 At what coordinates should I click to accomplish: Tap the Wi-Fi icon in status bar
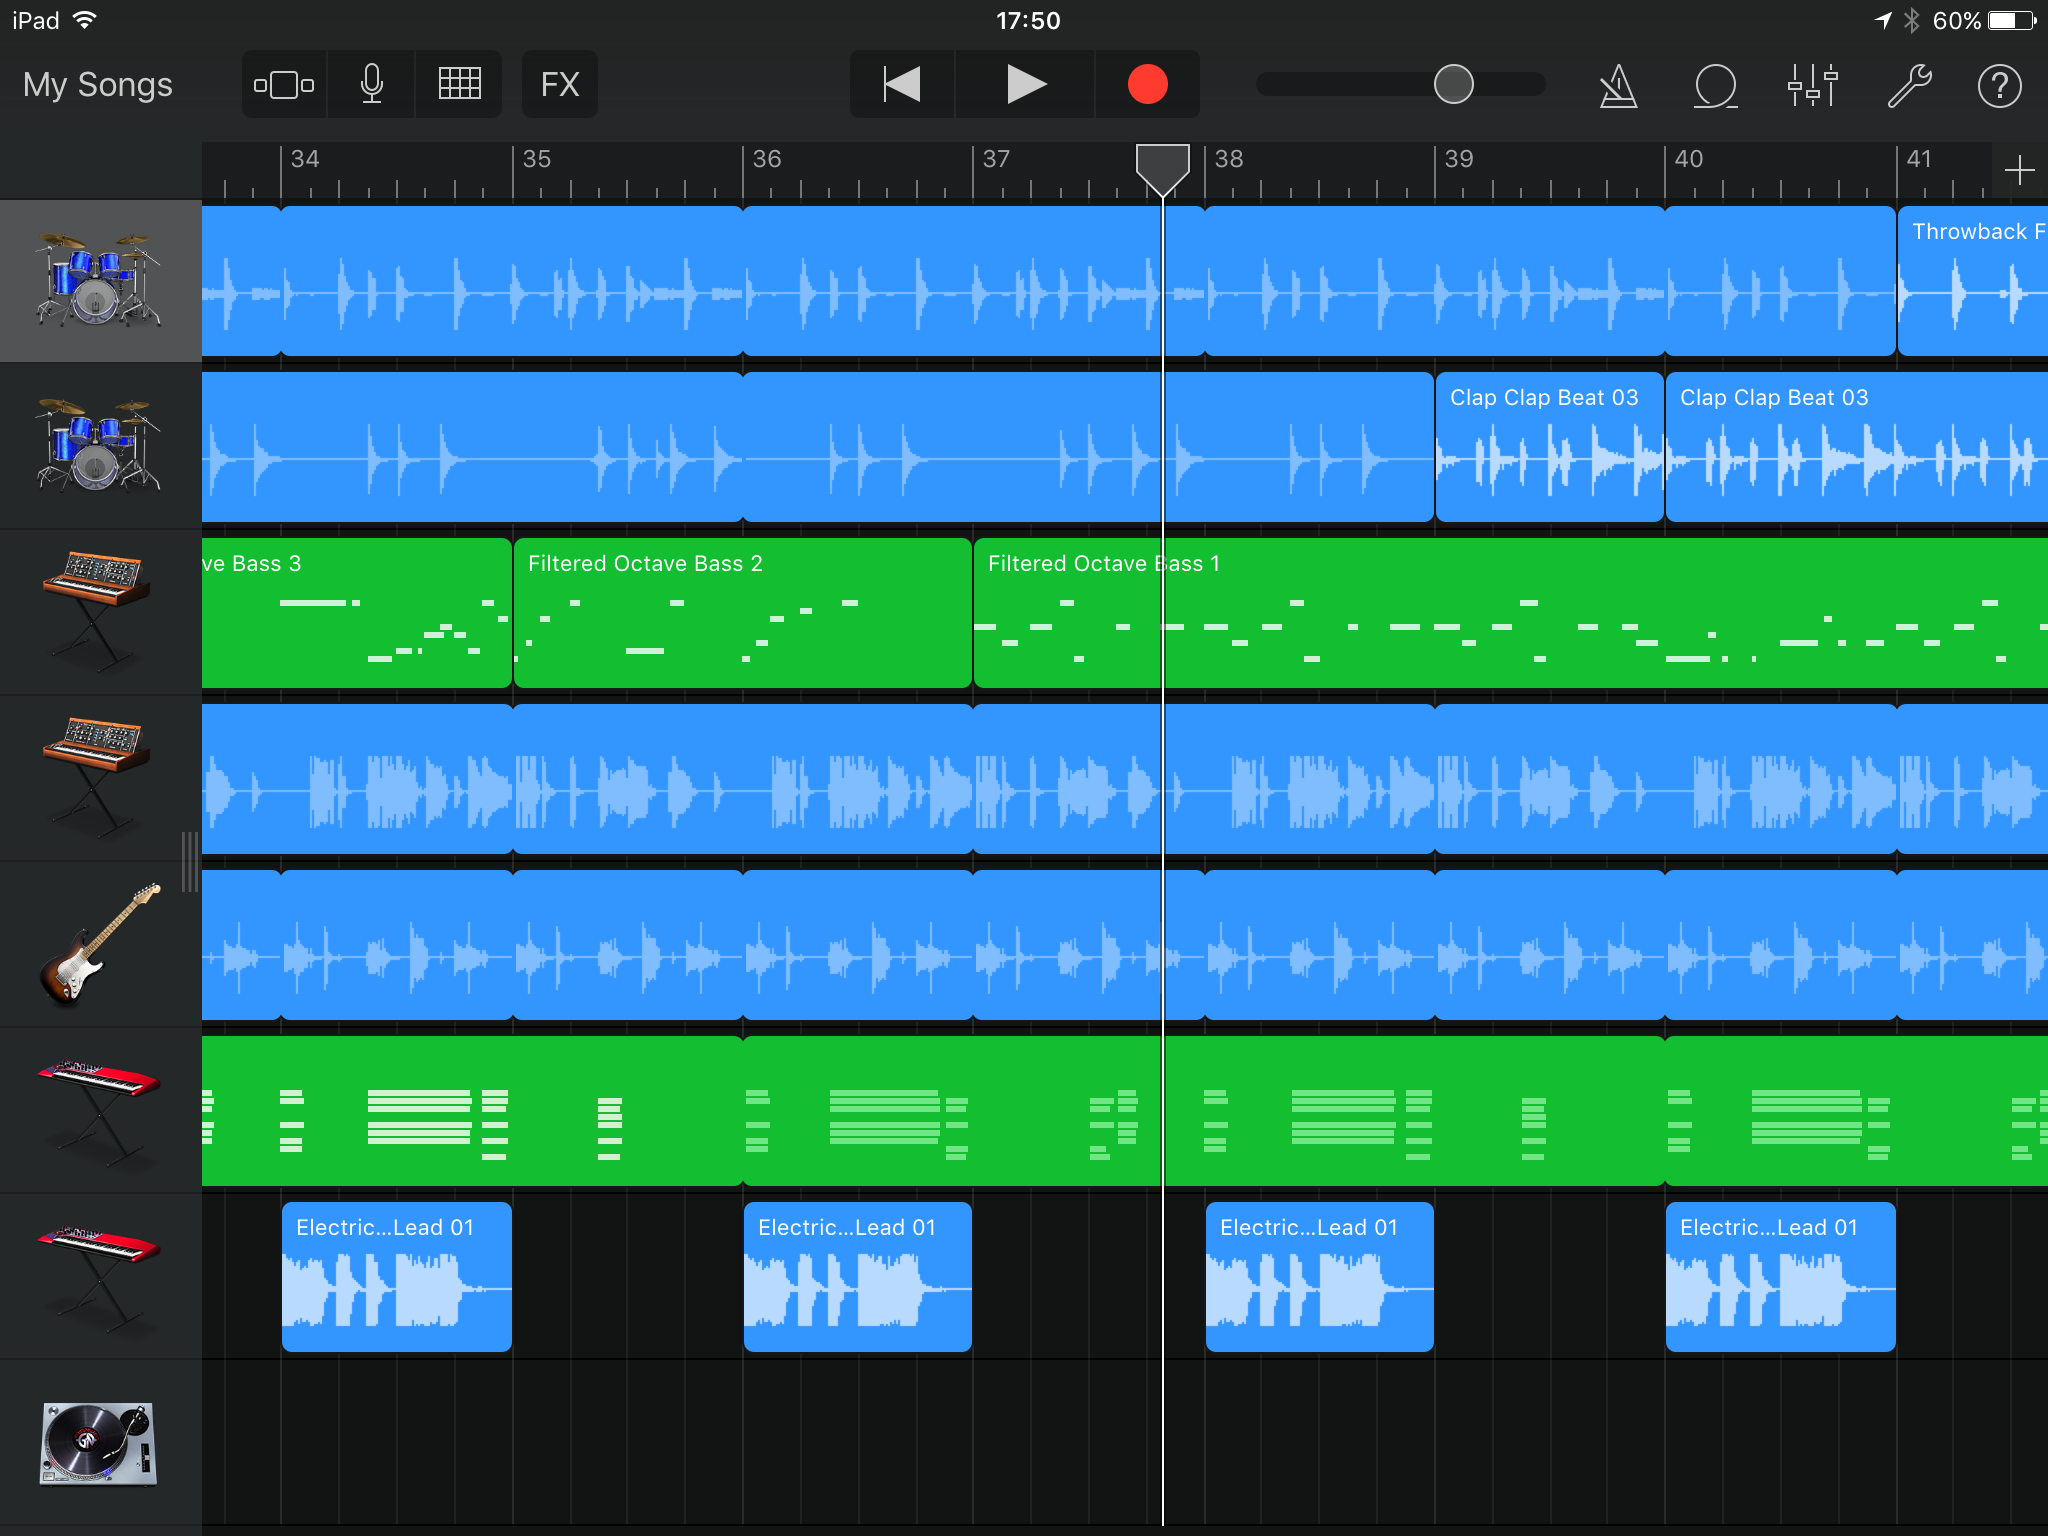(86, 20)
